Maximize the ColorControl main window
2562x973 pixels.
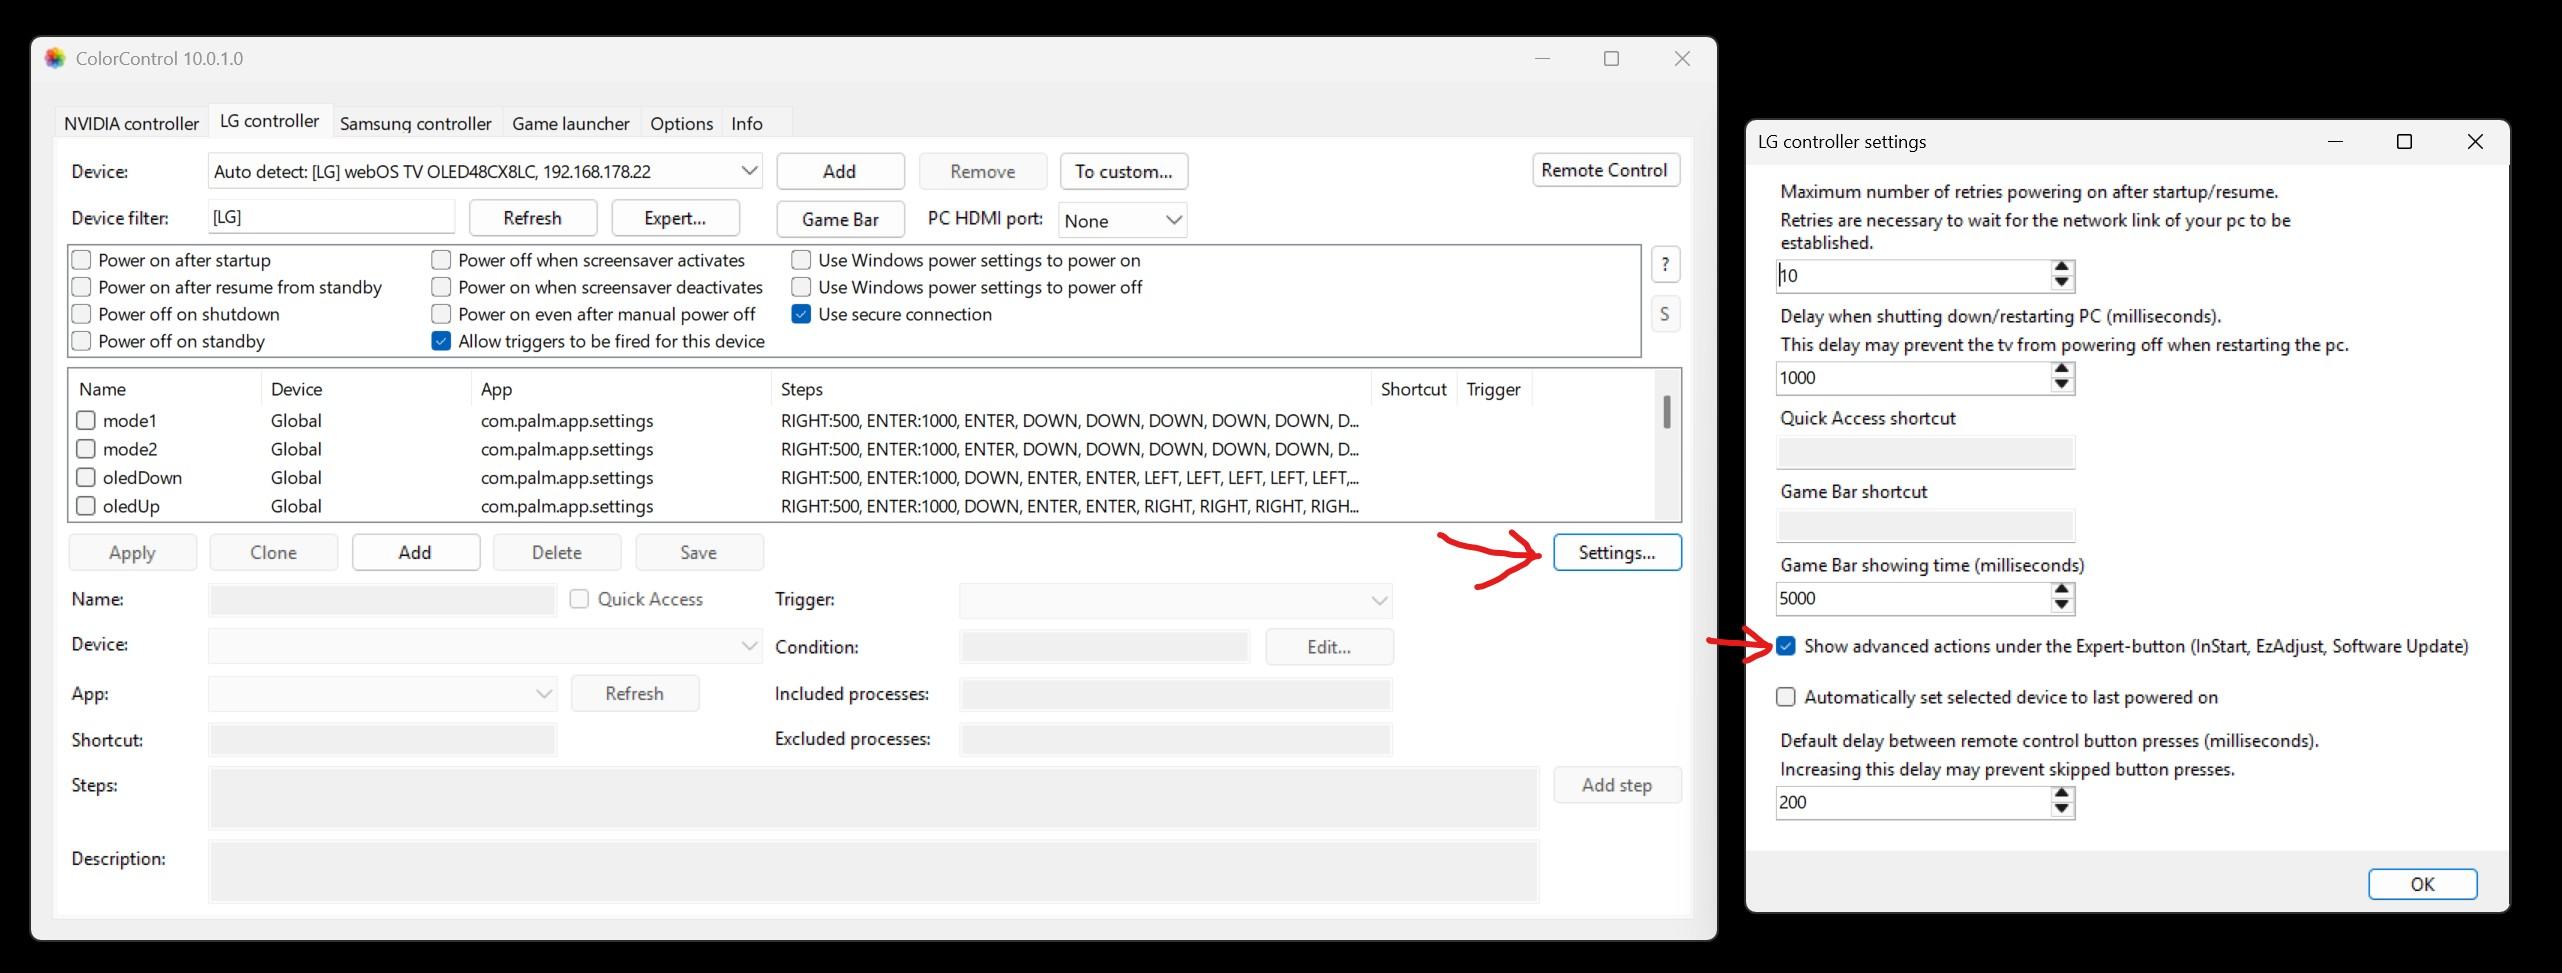pyautogui.click(x=1611, y=59)
